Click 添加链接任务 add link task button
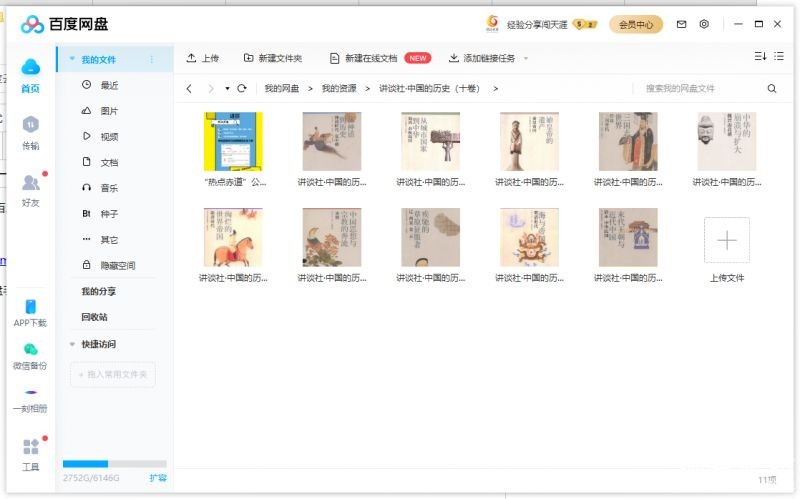Image resolution: width=800 pixels, height=499 pixels. pos(482,58)
